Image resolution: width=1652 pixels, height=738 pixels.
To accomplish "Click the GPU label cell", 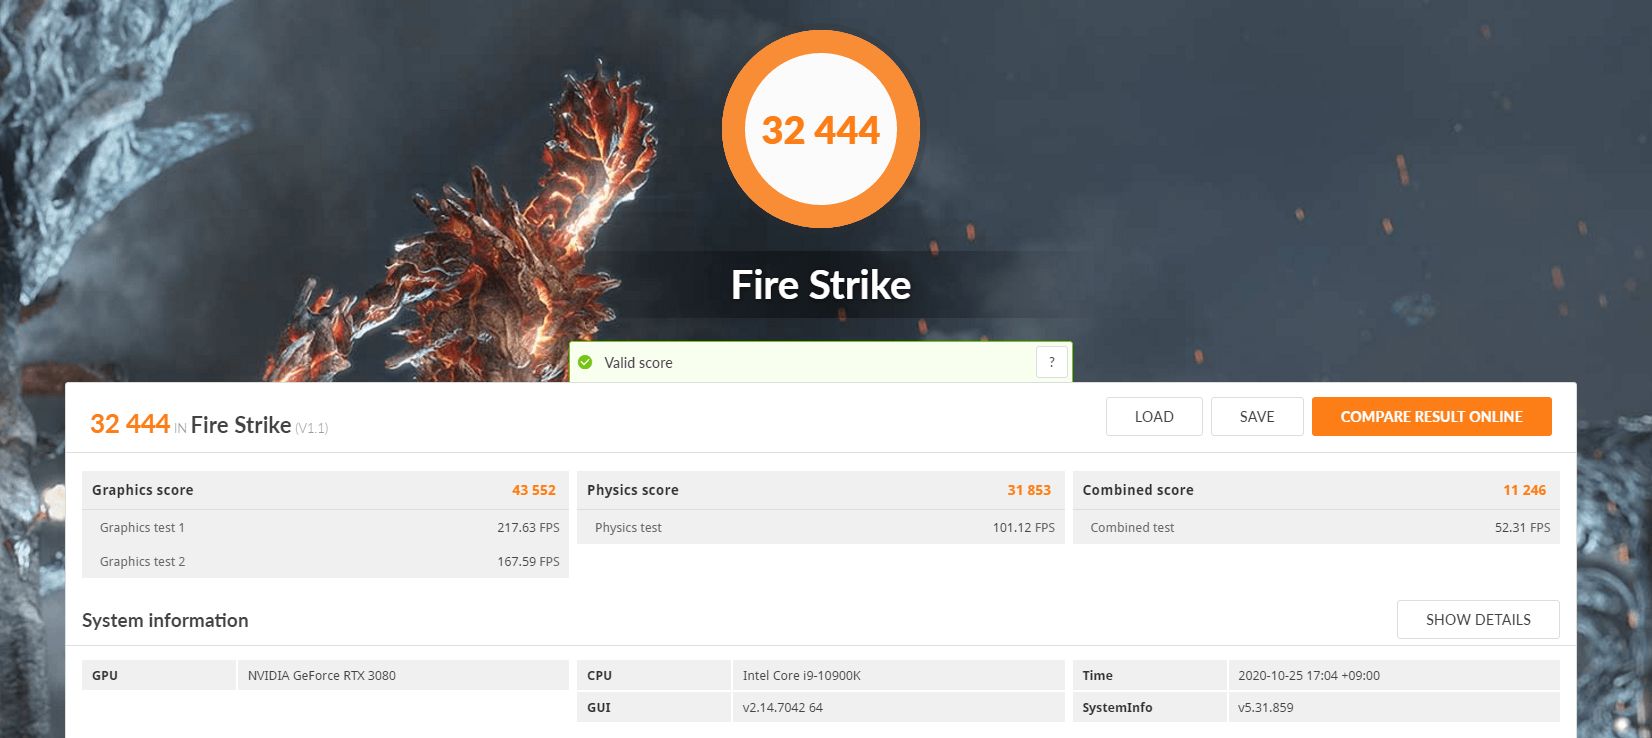I will pos(159,675).
